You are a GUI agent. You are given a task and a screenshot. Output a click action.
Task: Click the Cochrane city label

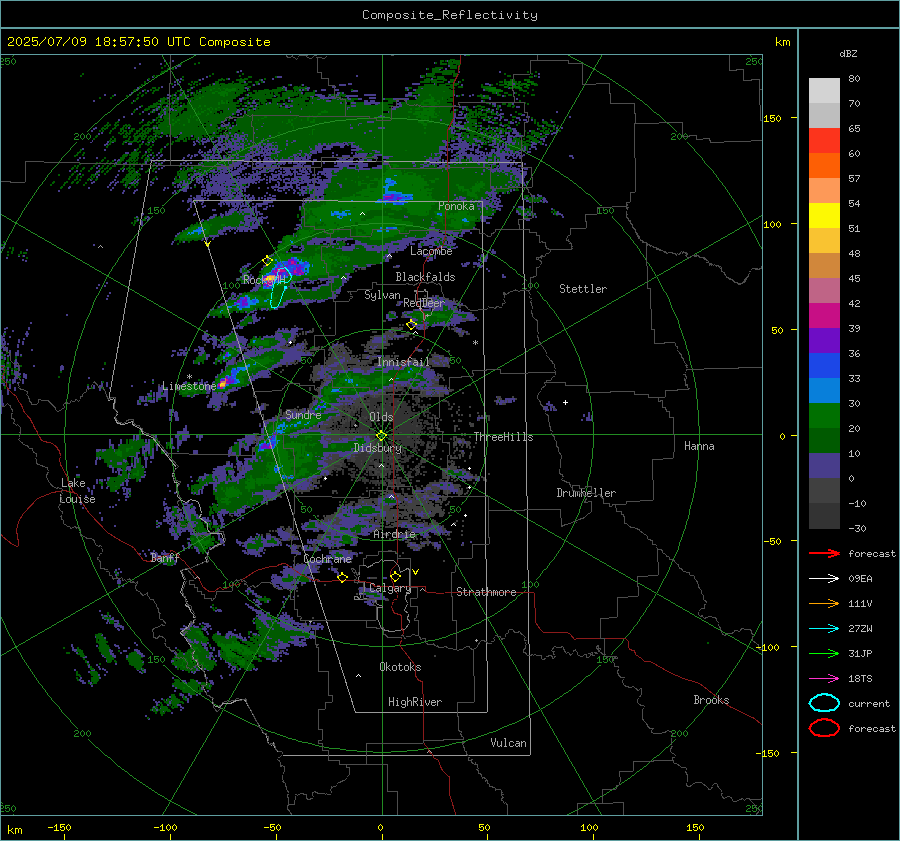tap(327, 559)
